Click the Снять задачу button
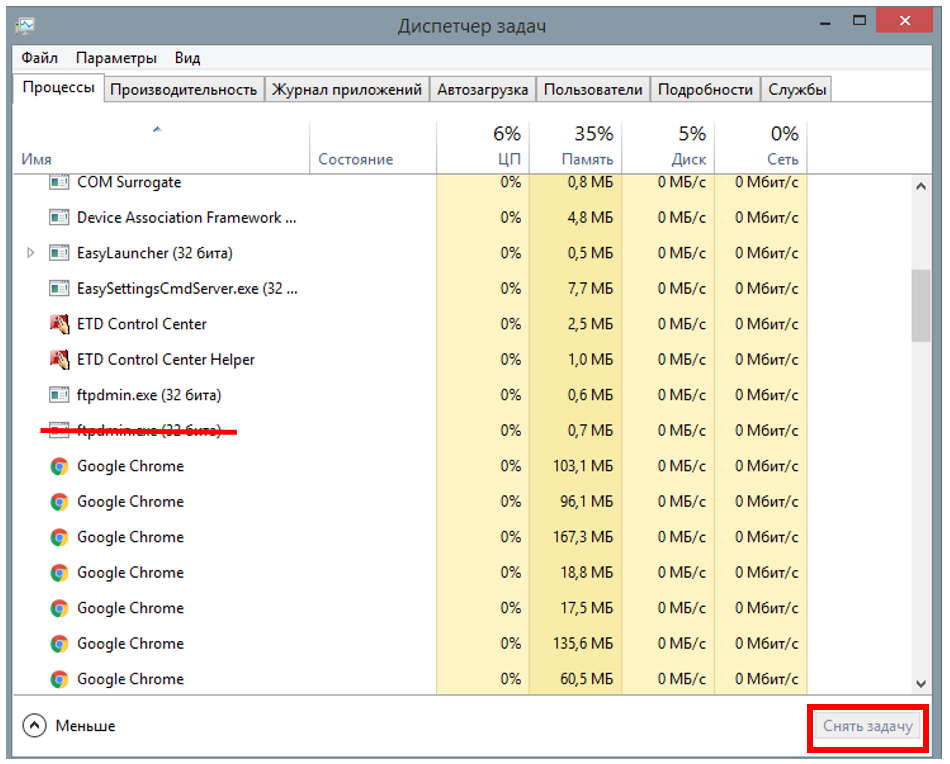The width and height of the screenshot is (950, 764). tap(867, 727)
